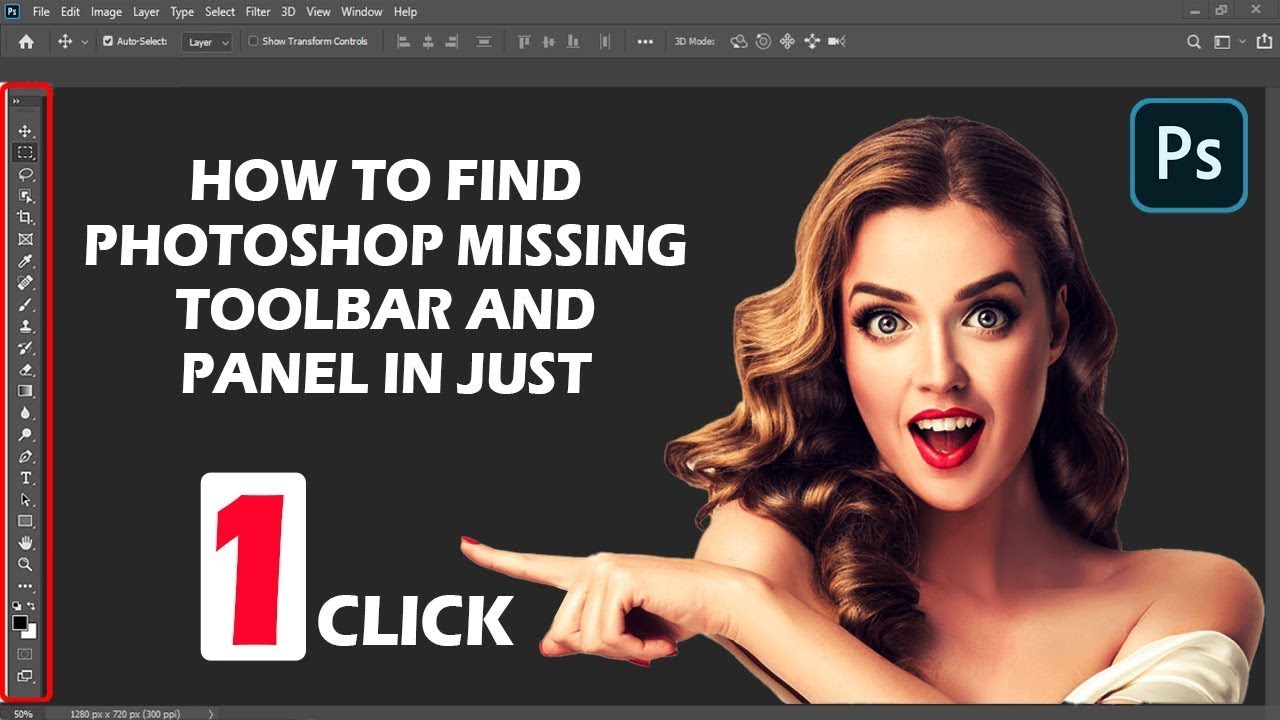Select the Frame tool
Image resolution: width=1280 pixels, height=720 pixels.
25,239
